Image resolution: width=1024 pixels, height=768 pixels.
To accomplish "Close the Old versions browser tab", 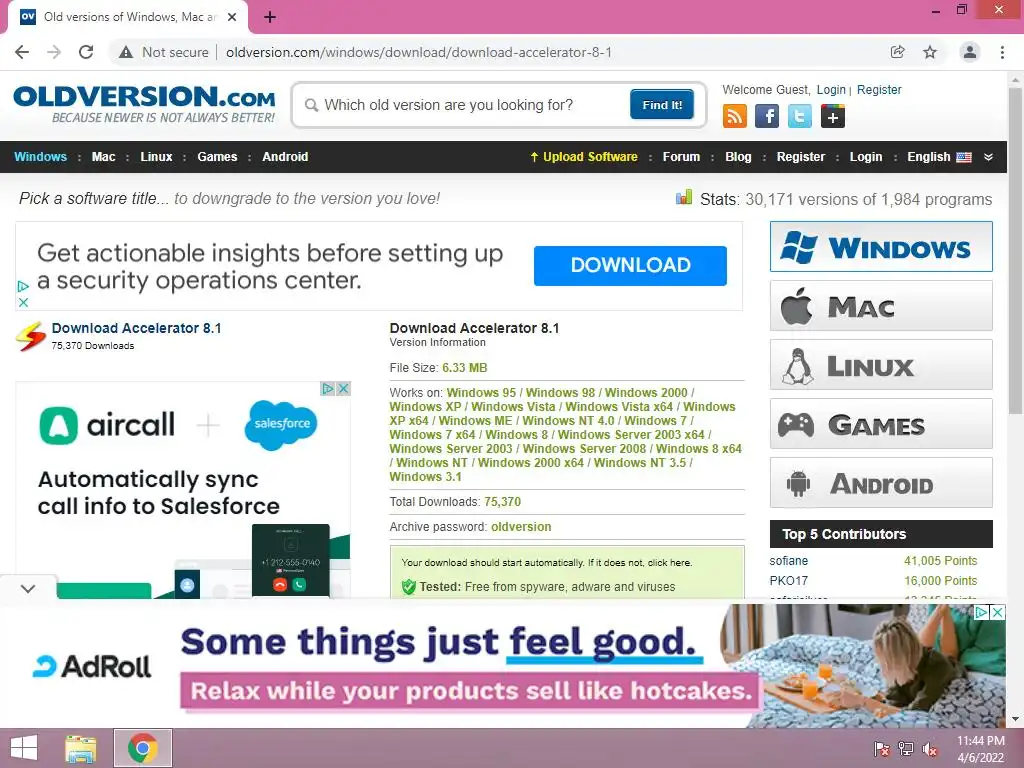I will [232, 17].
